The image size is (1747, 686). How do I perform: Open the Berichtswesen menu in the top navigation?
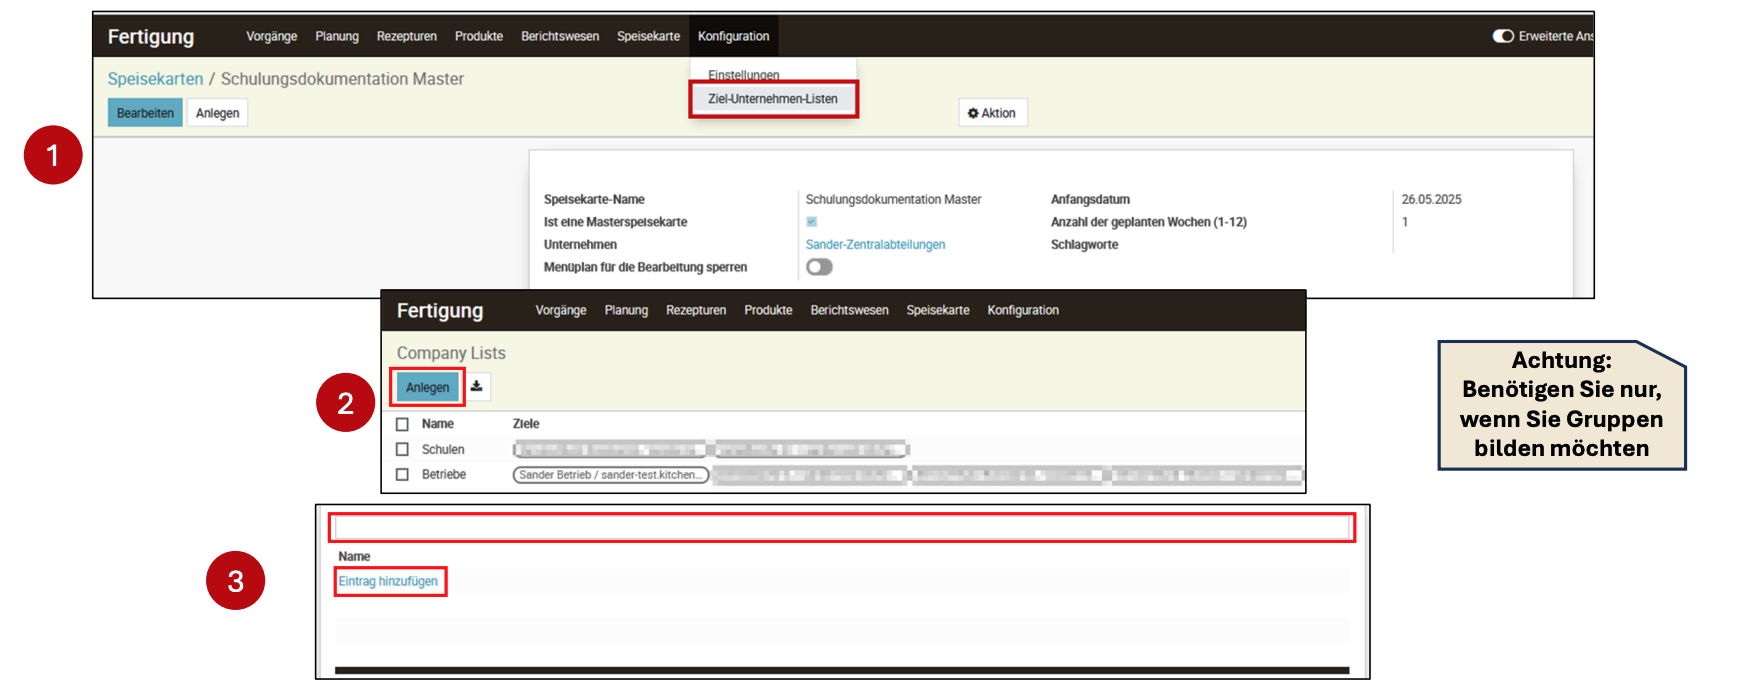tap(560, 36)
